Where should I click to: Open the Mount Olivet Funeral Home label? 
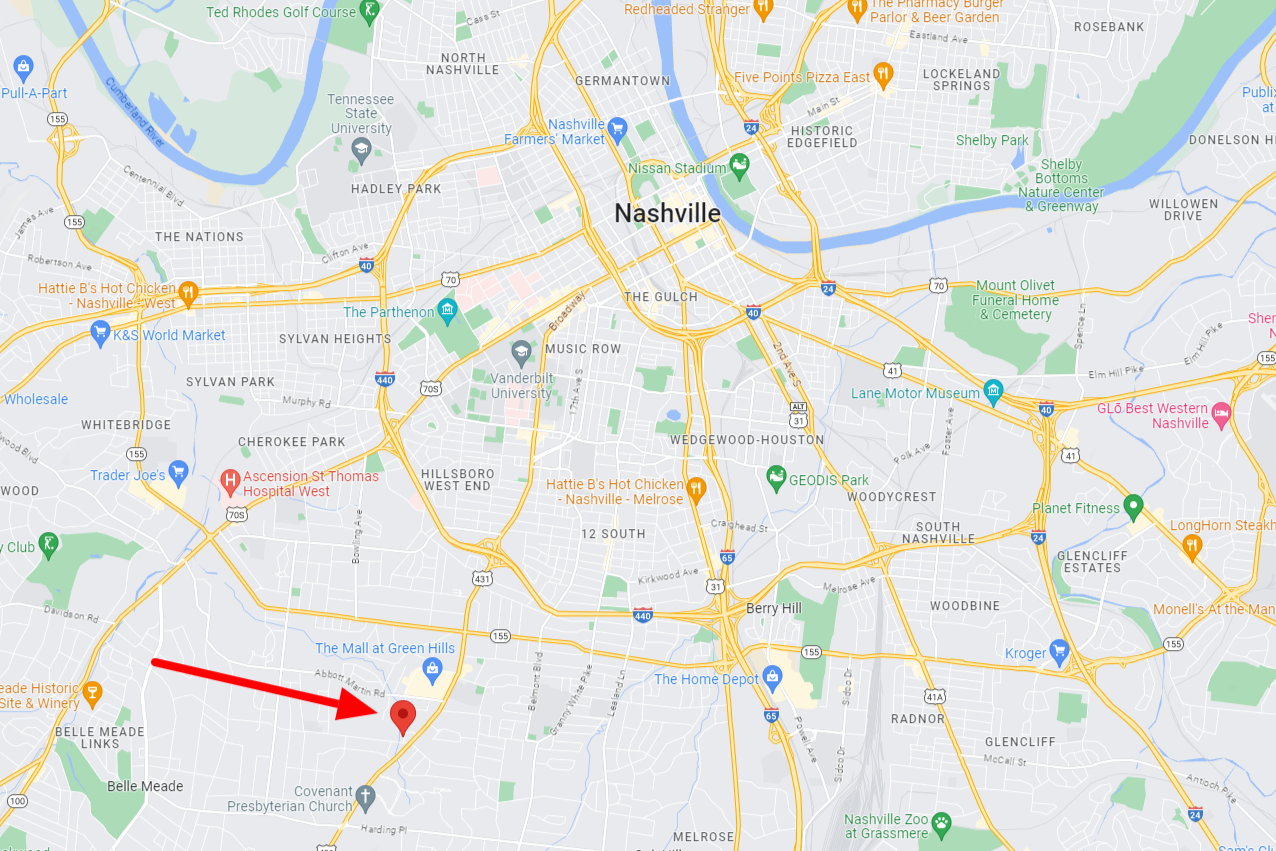click(1015, 300)
